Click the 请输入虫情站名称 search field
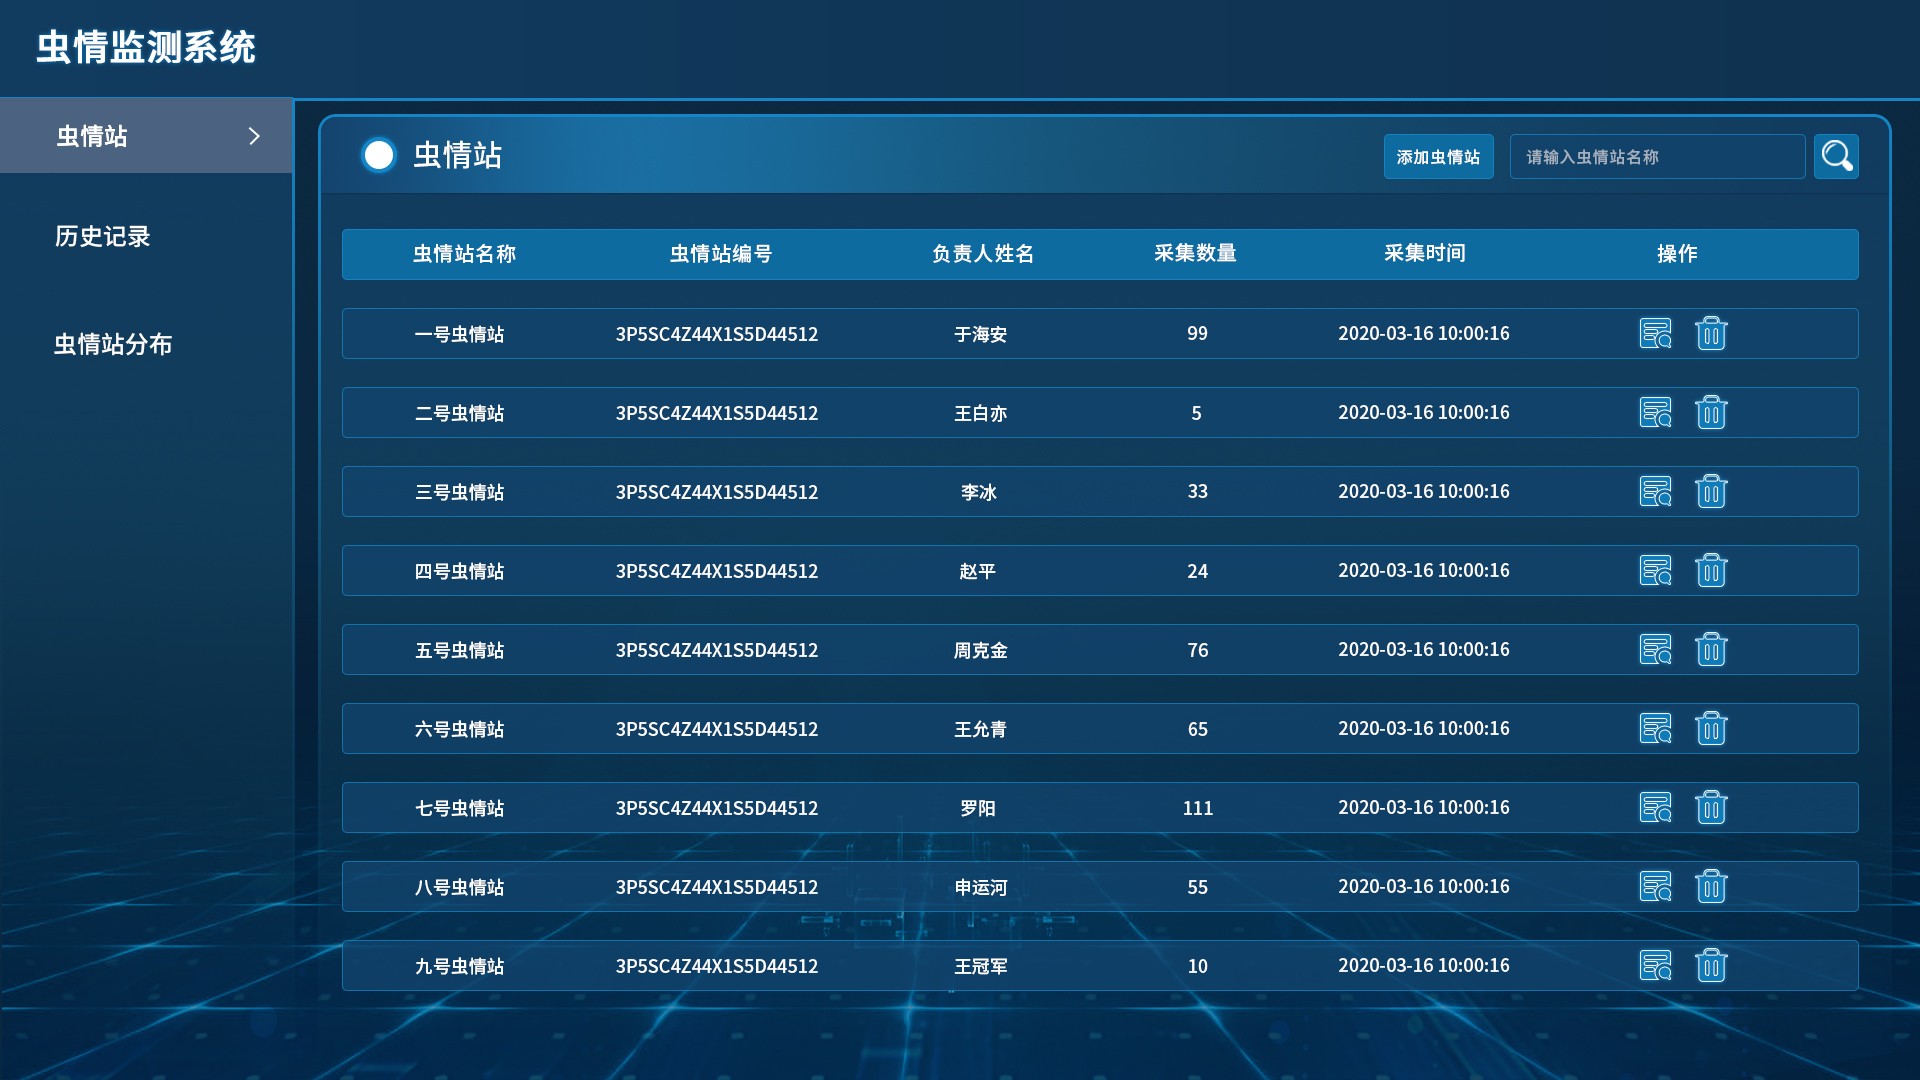1920x1080 pixels. 1656,157
